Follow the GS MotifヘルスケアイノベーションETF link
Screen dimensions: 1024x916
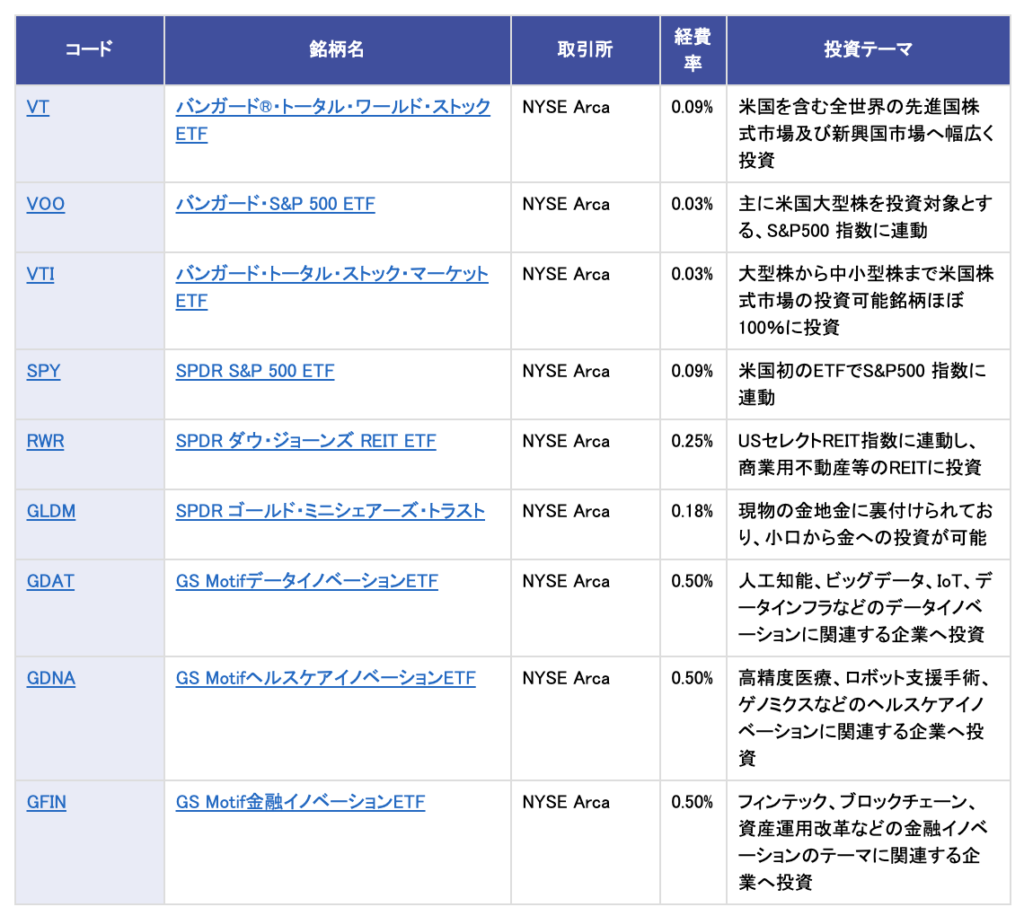pos(325,678)
